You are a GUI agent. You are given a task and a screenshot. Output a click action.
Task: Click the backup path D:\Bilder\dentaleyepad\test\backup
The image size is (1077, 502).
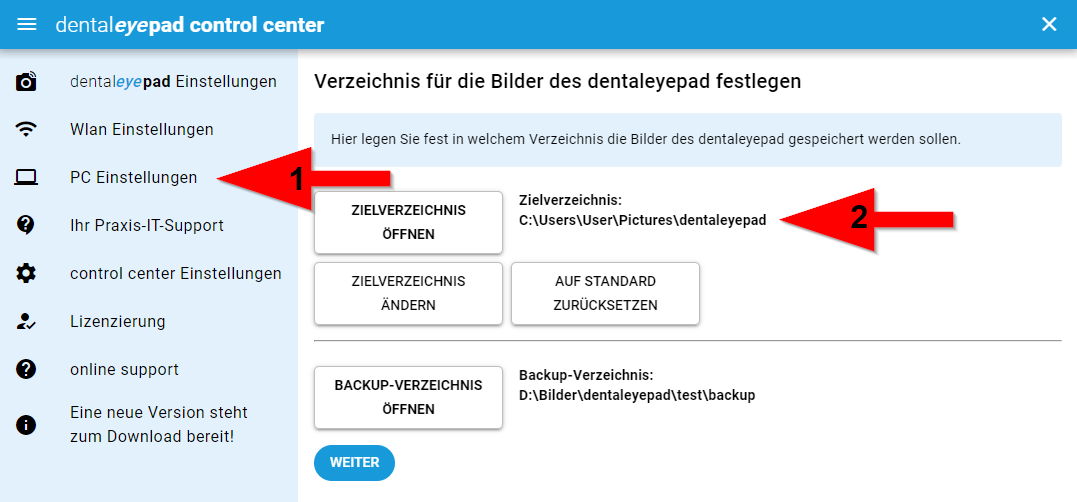(x=637, y=396)
